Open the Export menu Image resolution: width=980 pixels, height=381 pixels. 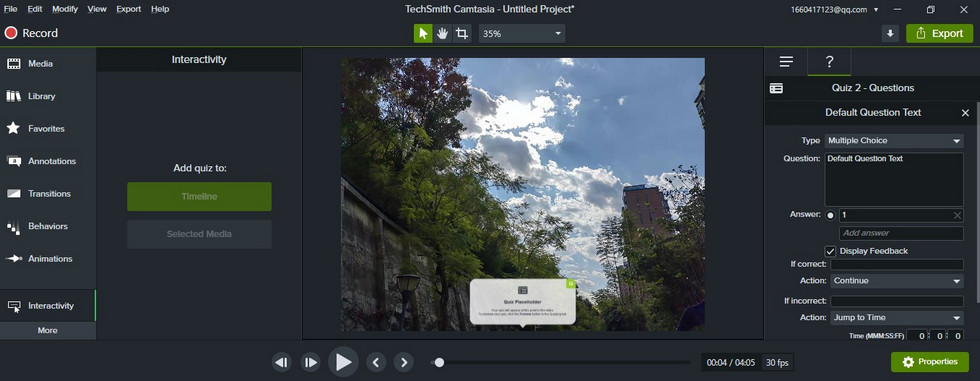(129, 9)
